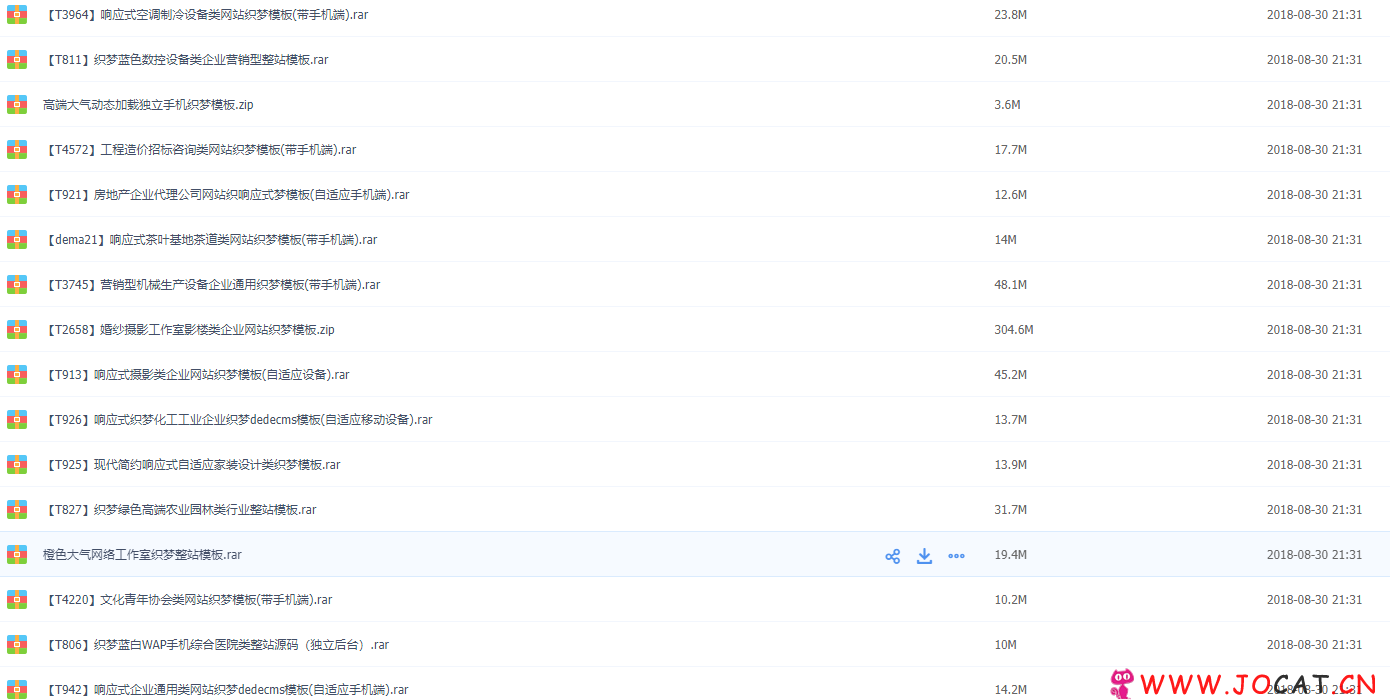Click the 10M file size
1390x700 pixels.
click(1006, 645)
